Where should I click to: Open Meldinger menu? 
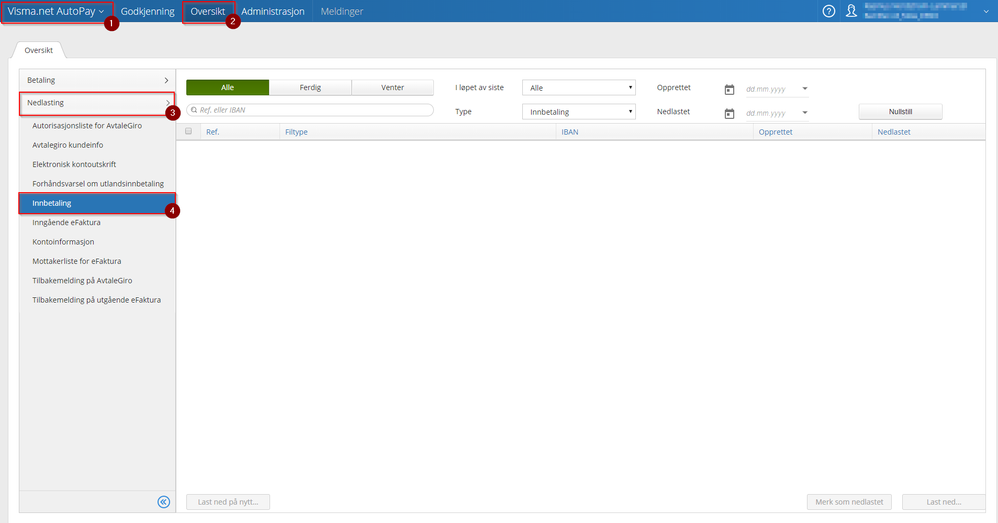342,11
